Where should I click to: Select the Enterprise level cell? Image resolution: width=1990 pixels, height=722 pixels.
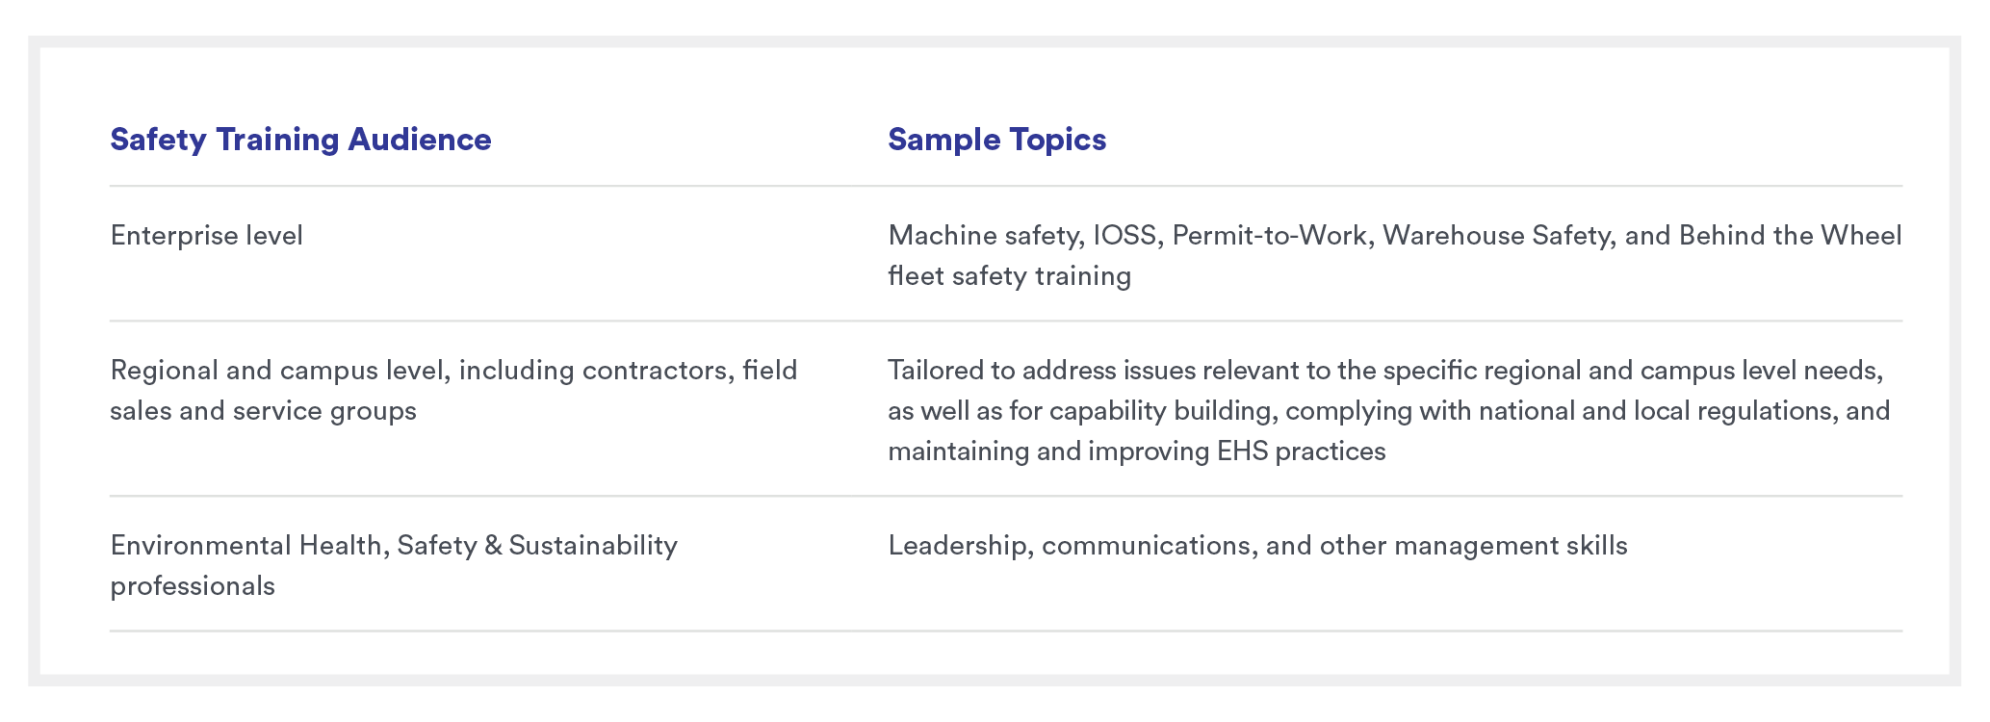pos(206,235)
